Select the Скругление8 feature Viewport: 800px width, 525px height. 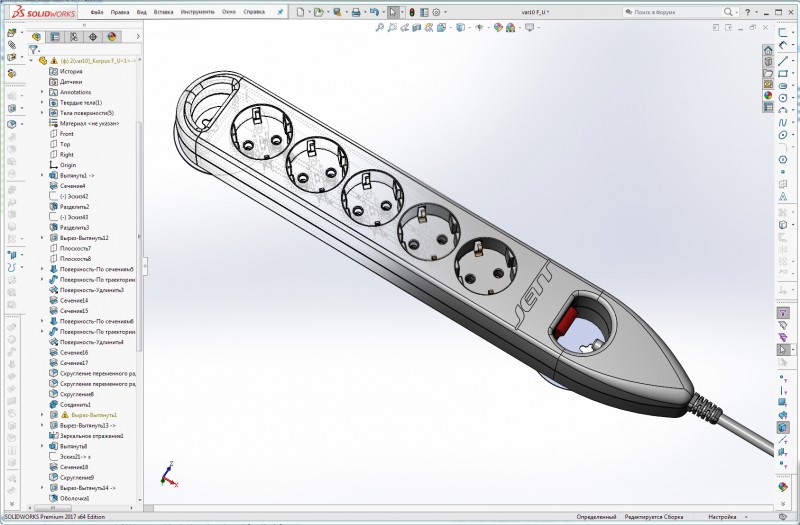click(x=77, y=394)
